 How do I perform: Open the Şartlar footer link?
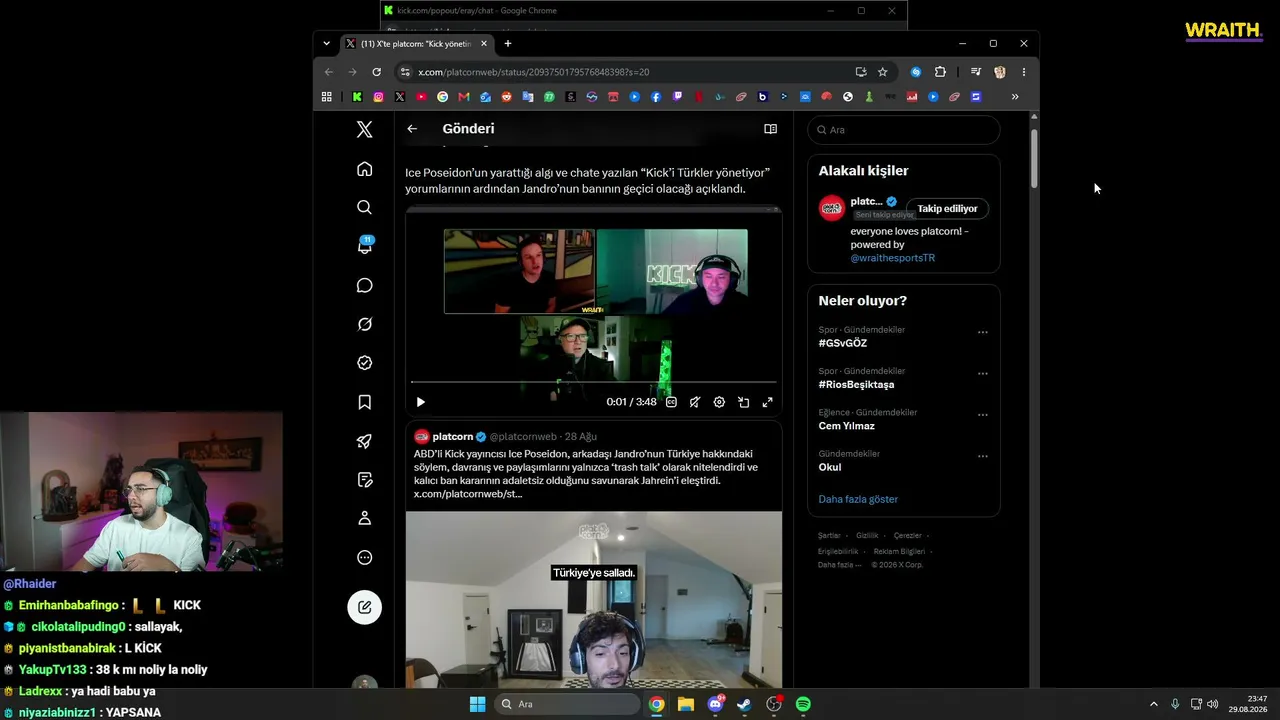(830, 536)
